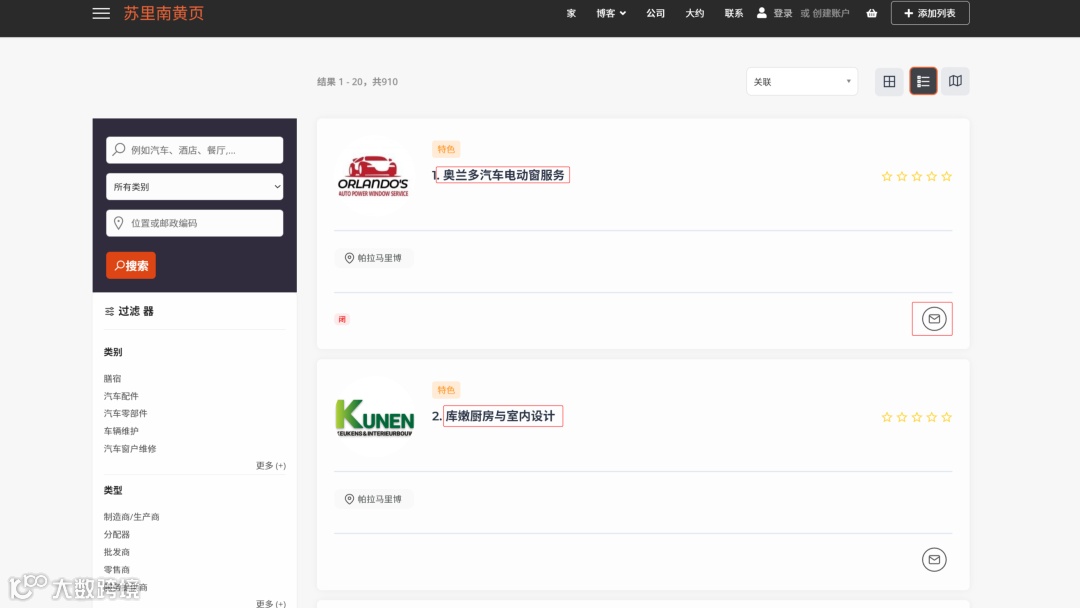Click the mail icon for 奥兰多 listing
The height and width of the screenshot is (608, 1080).
click(934, 319)
